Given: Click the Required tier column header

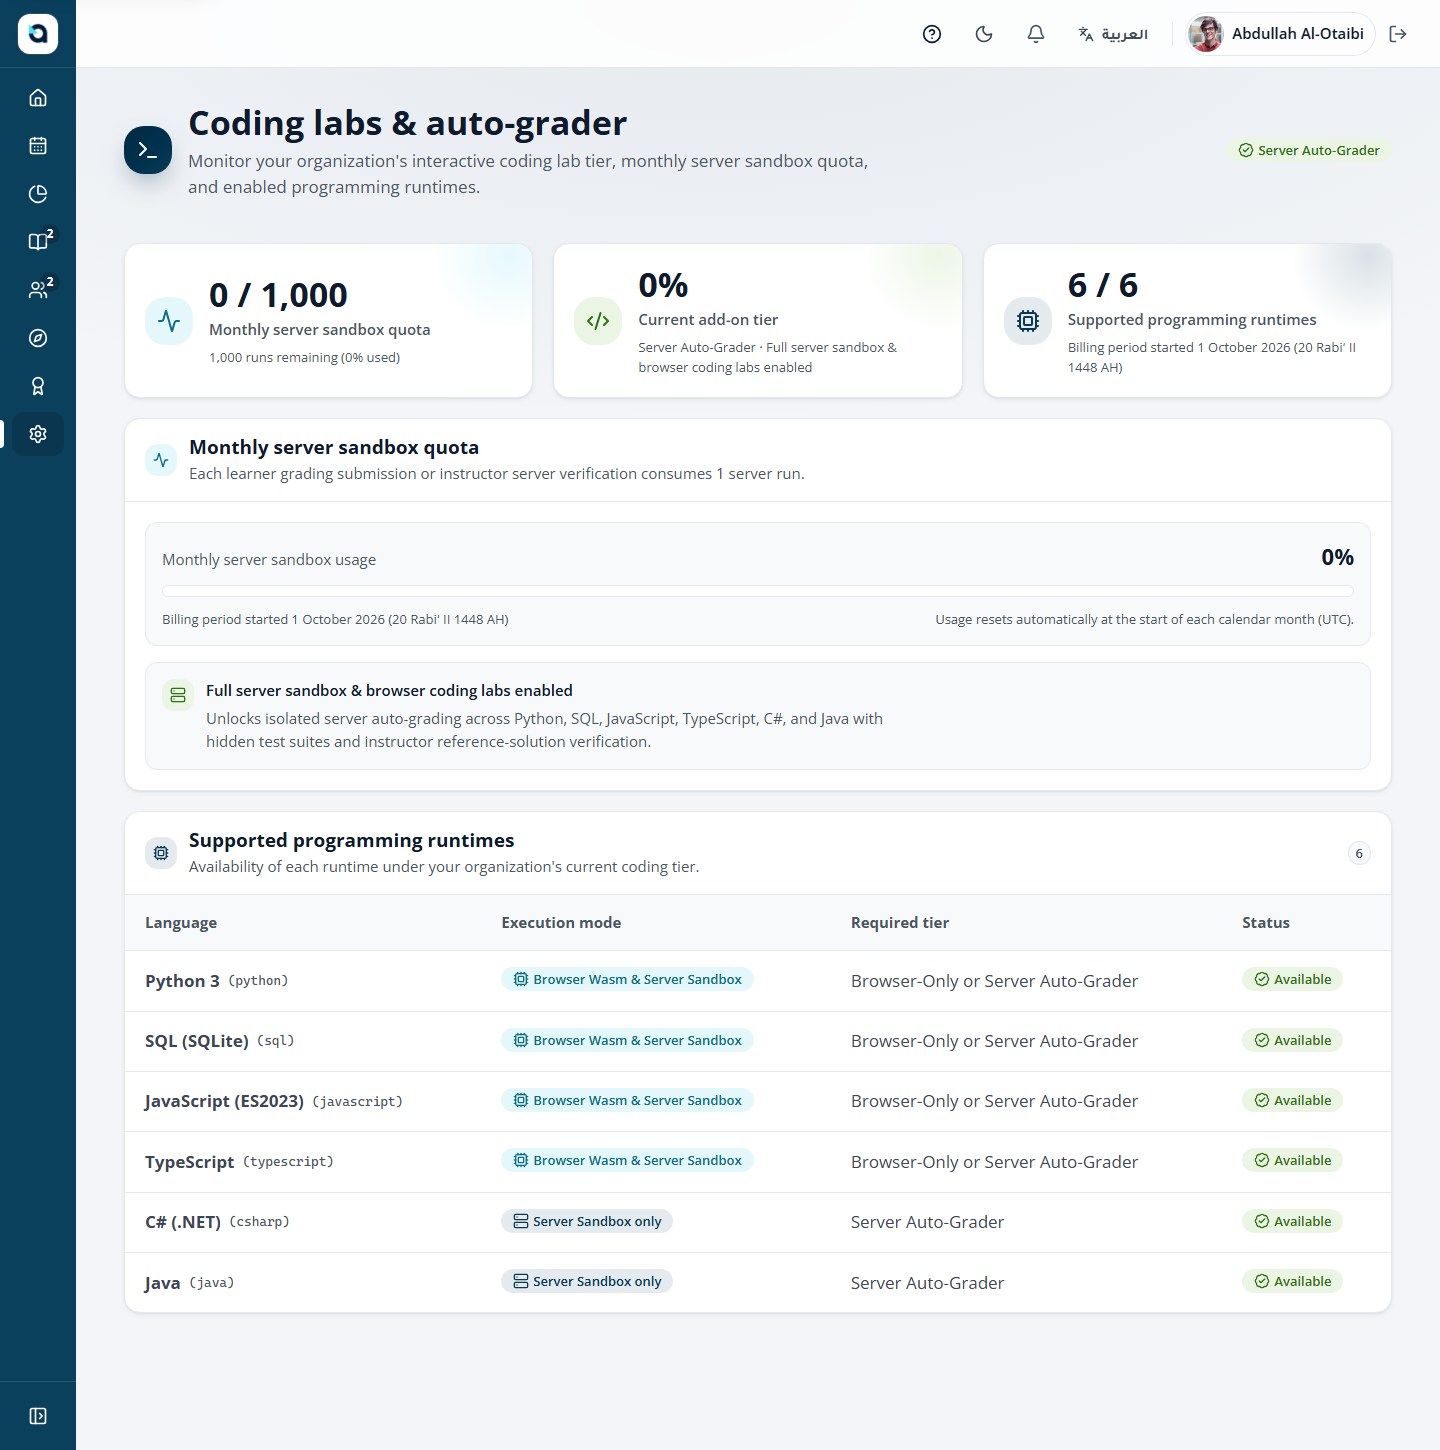Looking at the screenshot, I should click(x=900, y=922).
